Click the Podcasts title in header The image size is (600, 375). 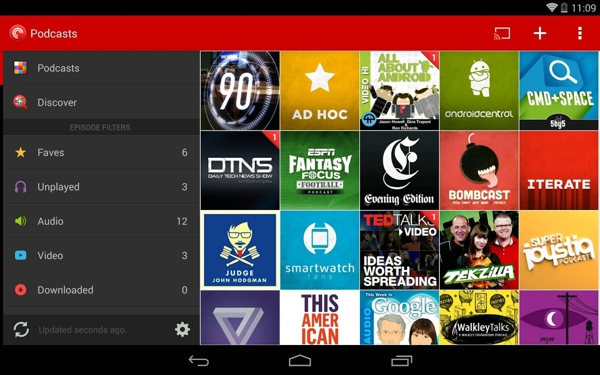[x=54, y=34]
